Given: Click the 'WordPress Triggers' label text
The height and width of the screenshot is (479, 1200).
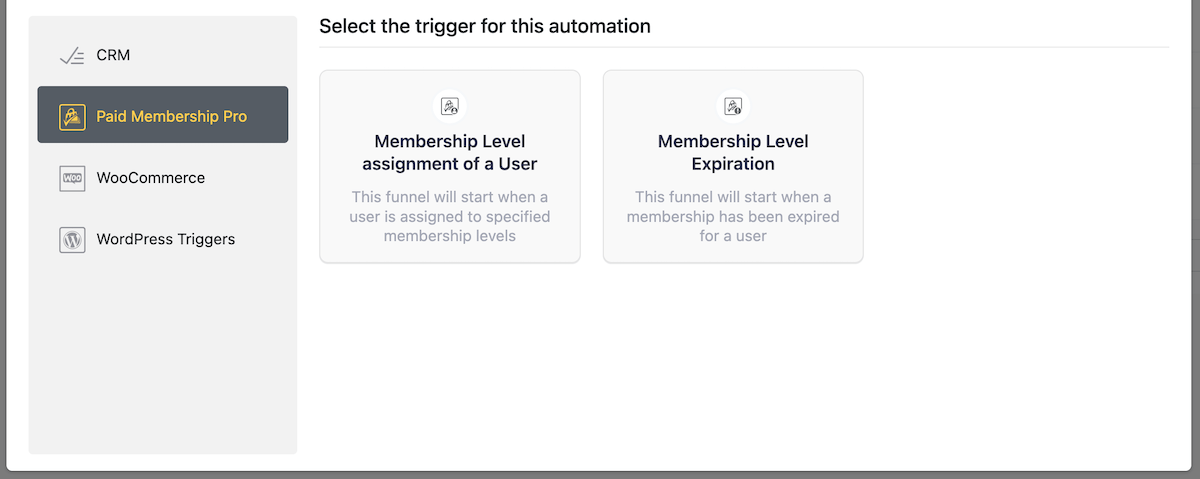Looking at the screenshot, I should 166,240.
